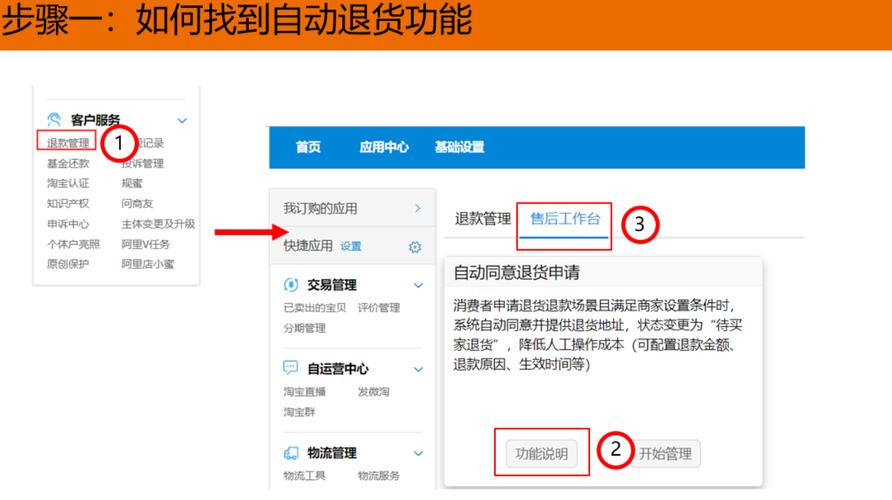Screen dimensions: 892x500
Task: Open 已卖出的宝贝 under 交易管理
Action: [315, 308]
